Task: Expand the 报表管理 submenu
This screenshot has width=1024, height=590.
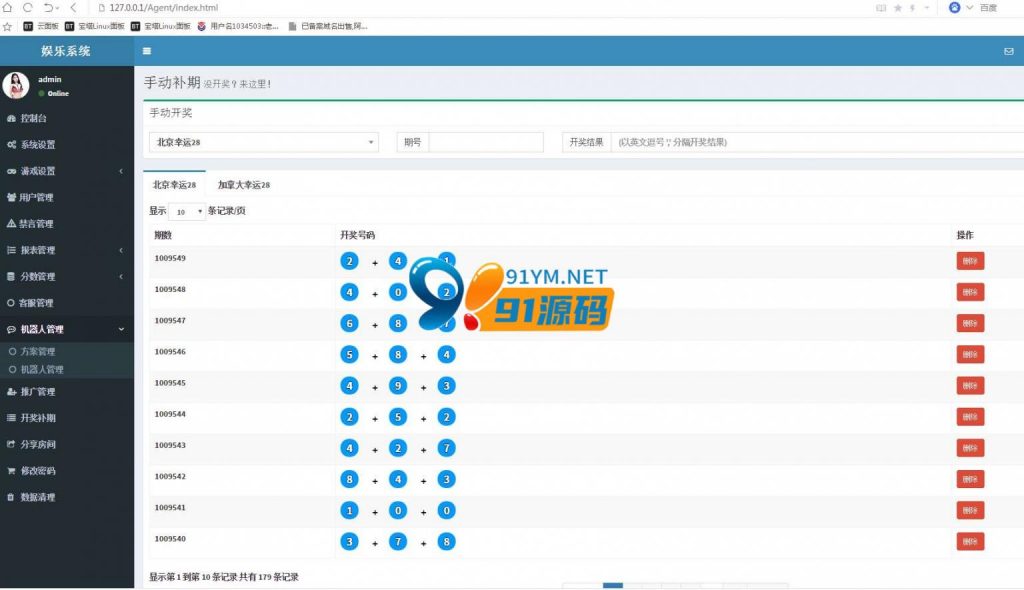Action: pyautogui.click(x=67, y=250)
